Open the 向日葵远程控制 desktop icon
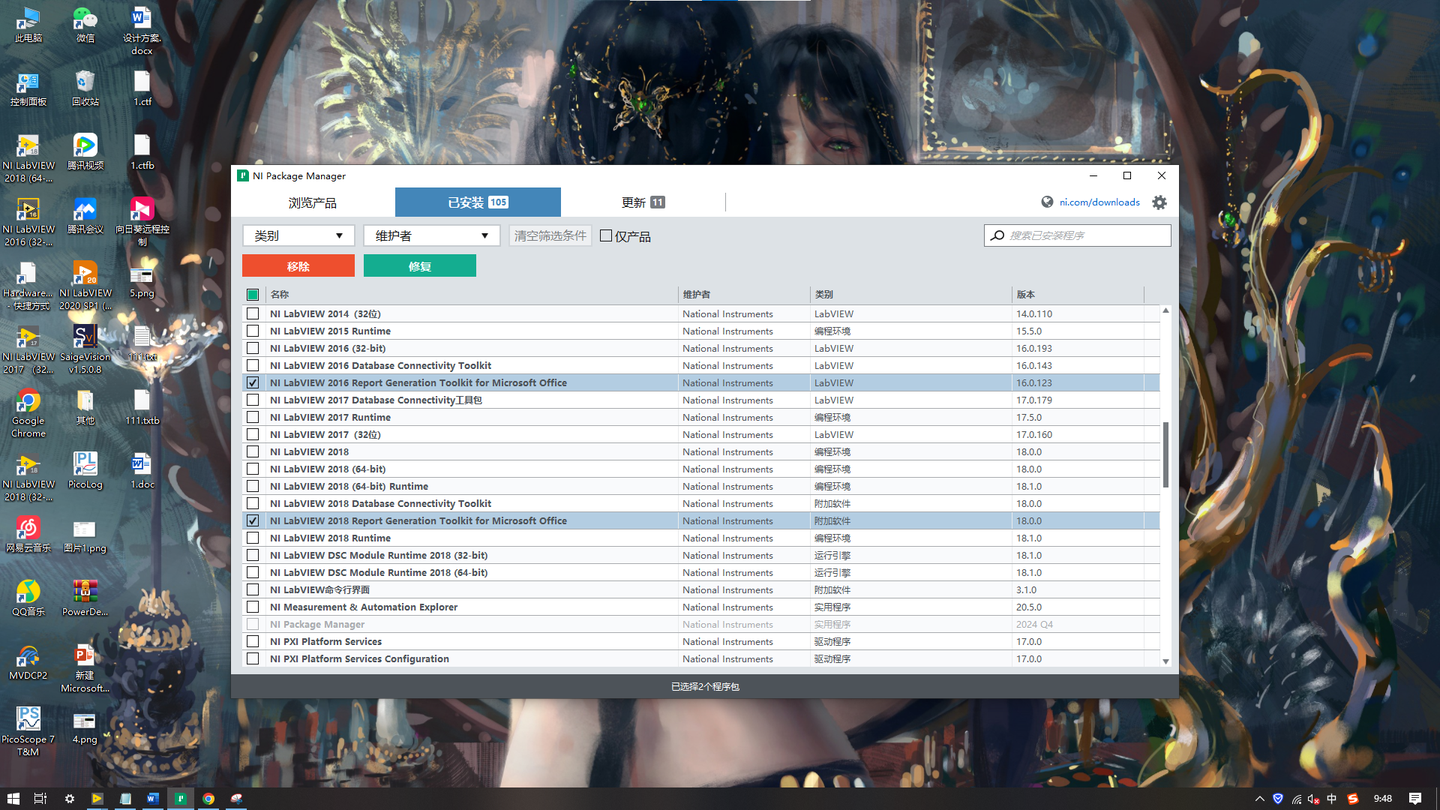 click(x=142, y=221)
